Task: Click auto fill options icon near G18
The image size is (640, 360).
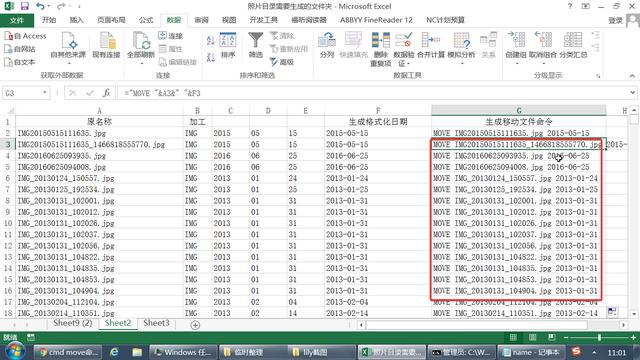Action: click(x=612, y=312)
